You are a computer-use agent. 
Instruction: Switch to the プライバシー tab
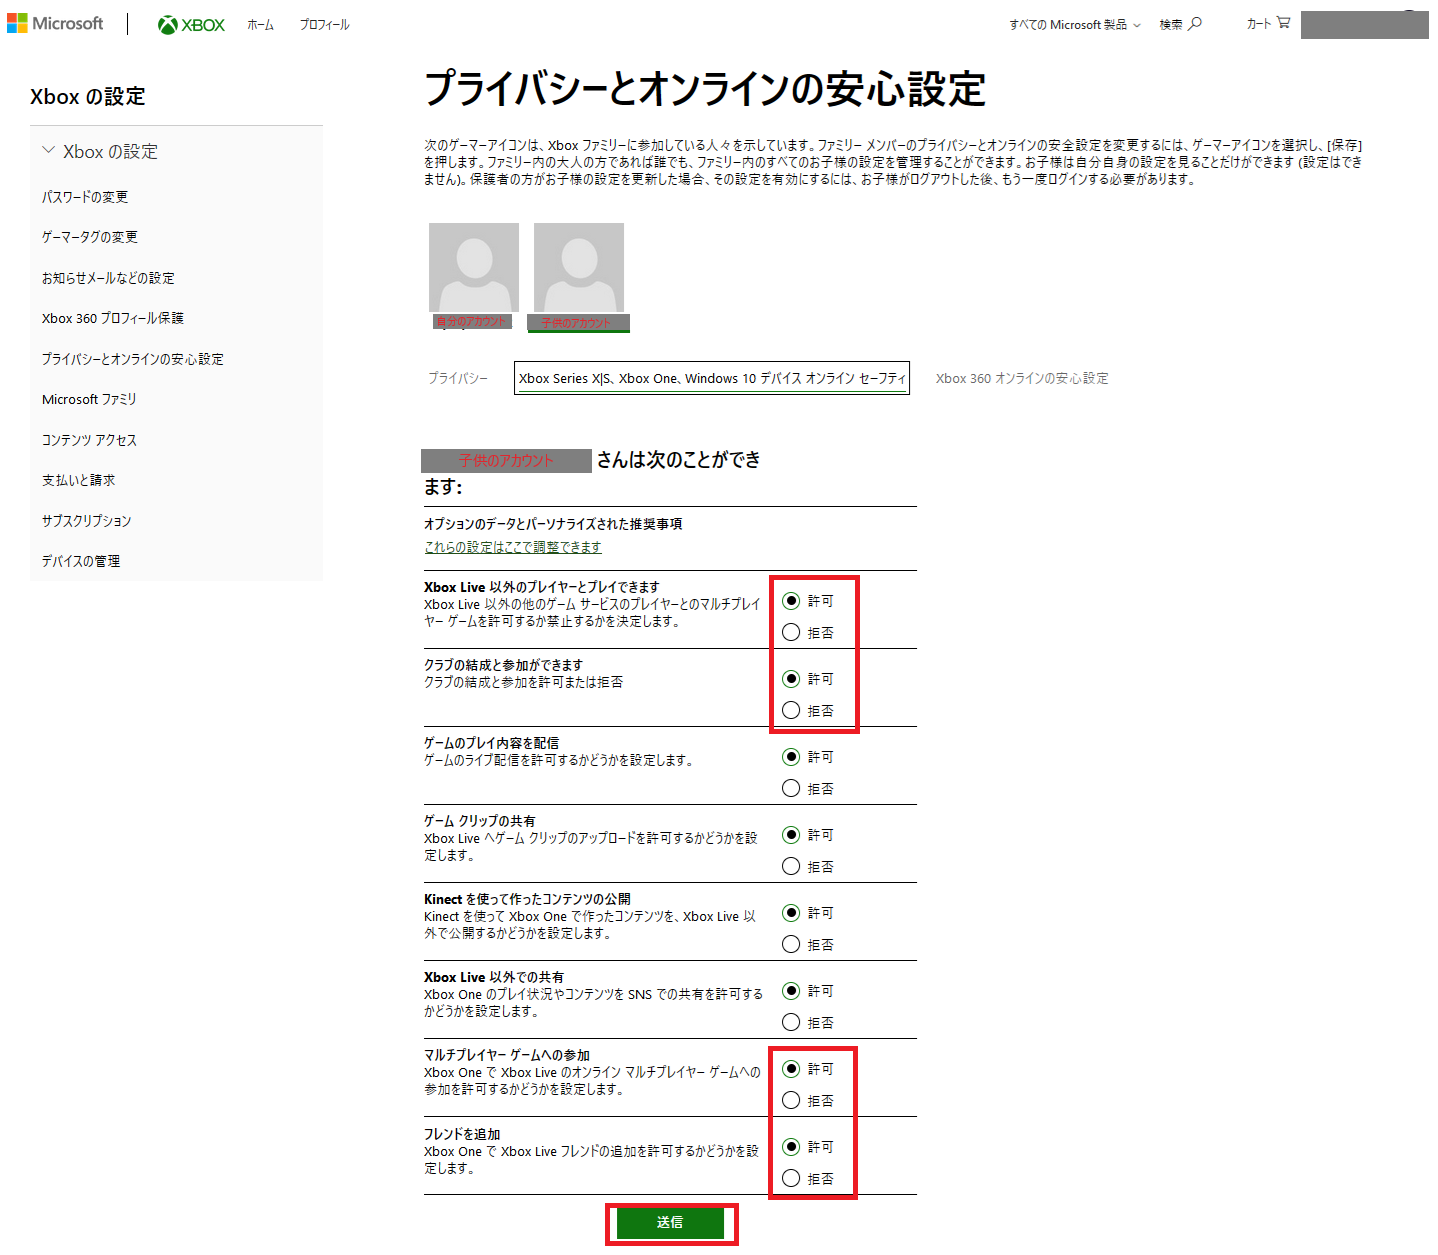(458, 378)
